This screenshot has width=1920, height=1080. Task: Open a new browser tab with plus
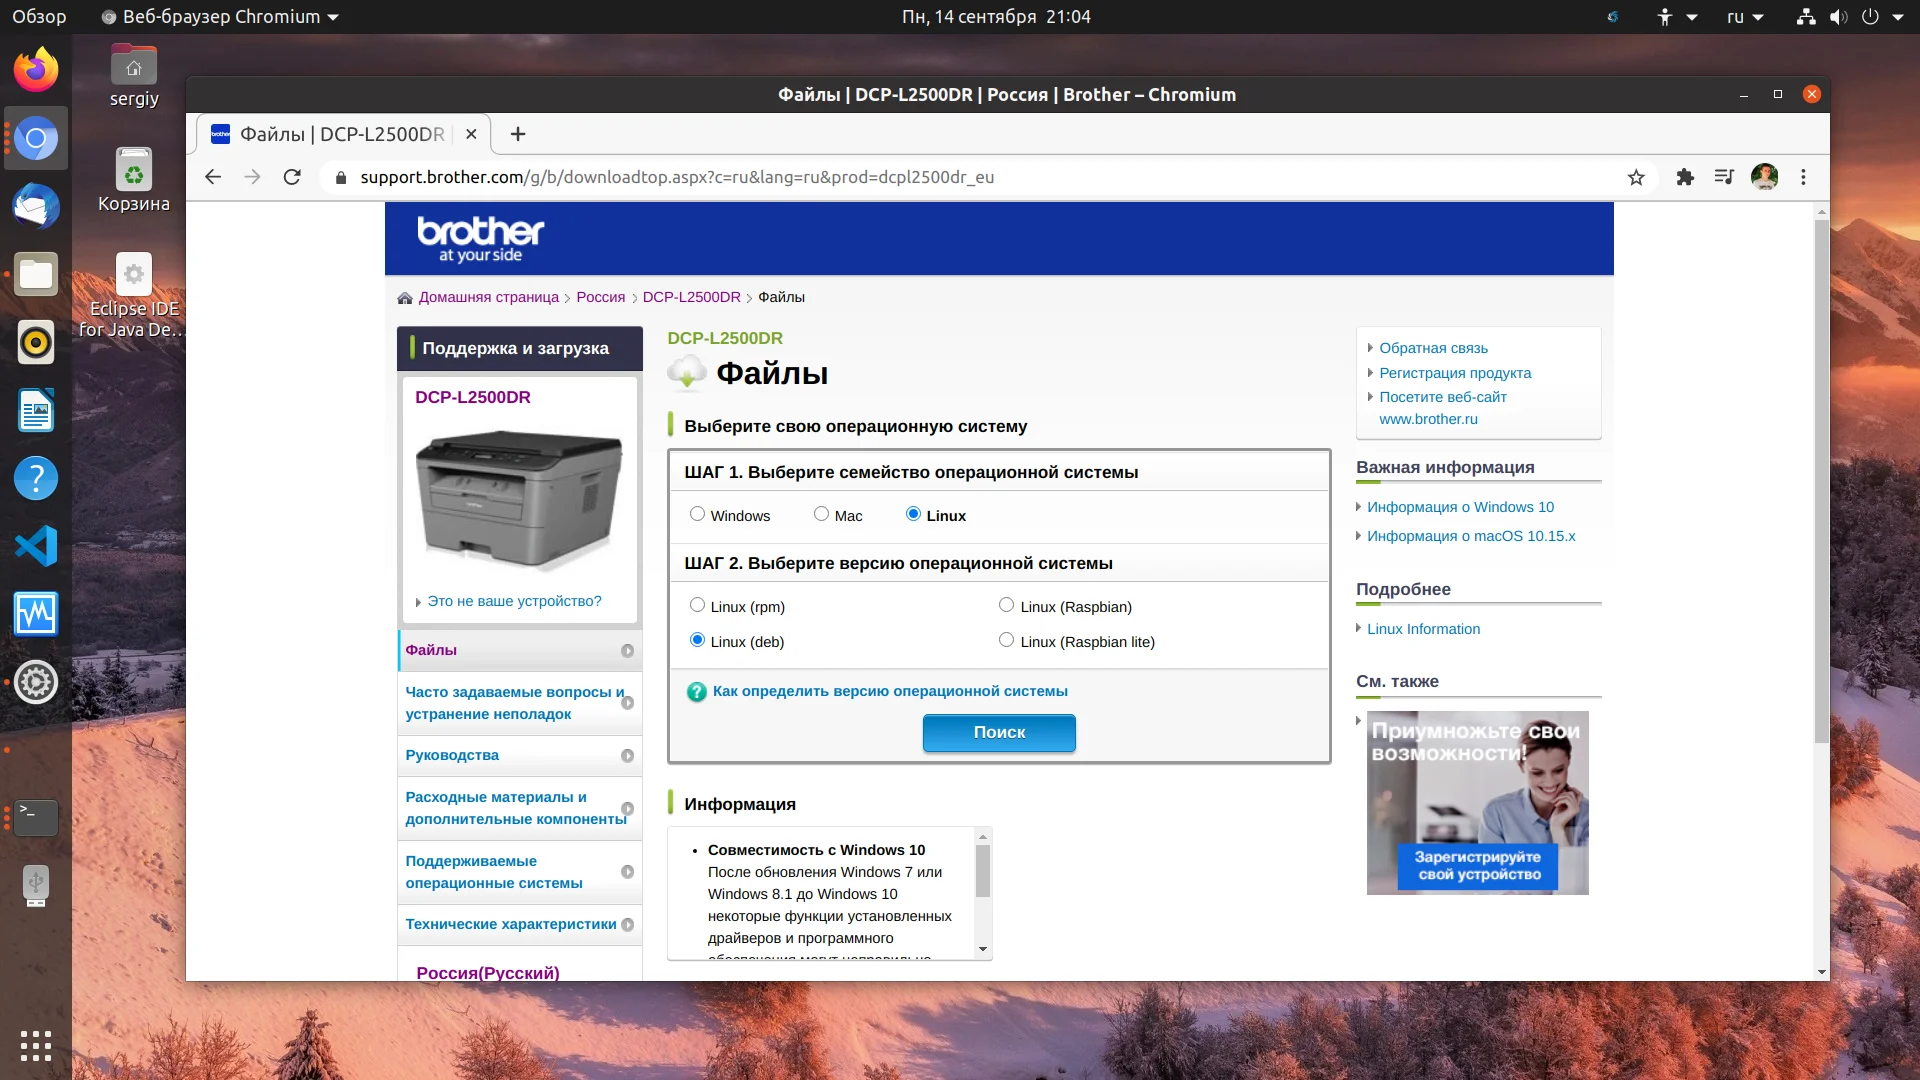coord(517,134)
